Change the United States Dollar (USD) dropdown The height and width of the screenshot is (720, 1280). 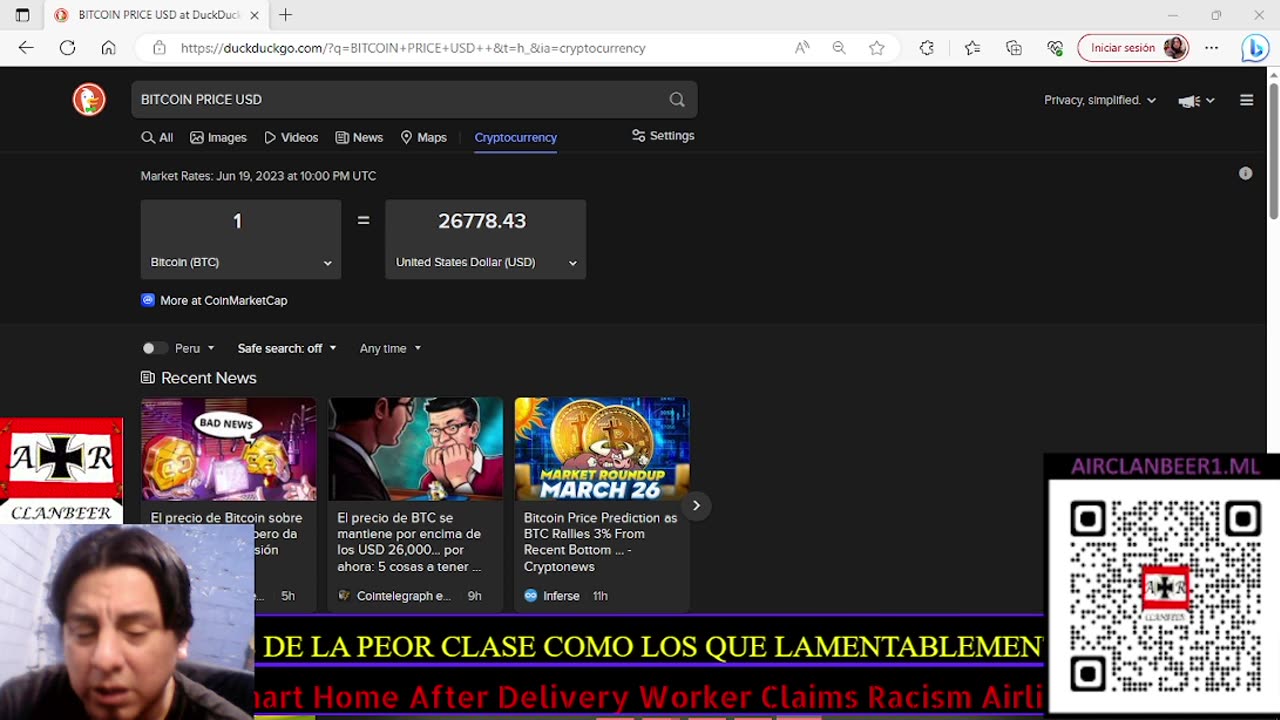(486, 262)
